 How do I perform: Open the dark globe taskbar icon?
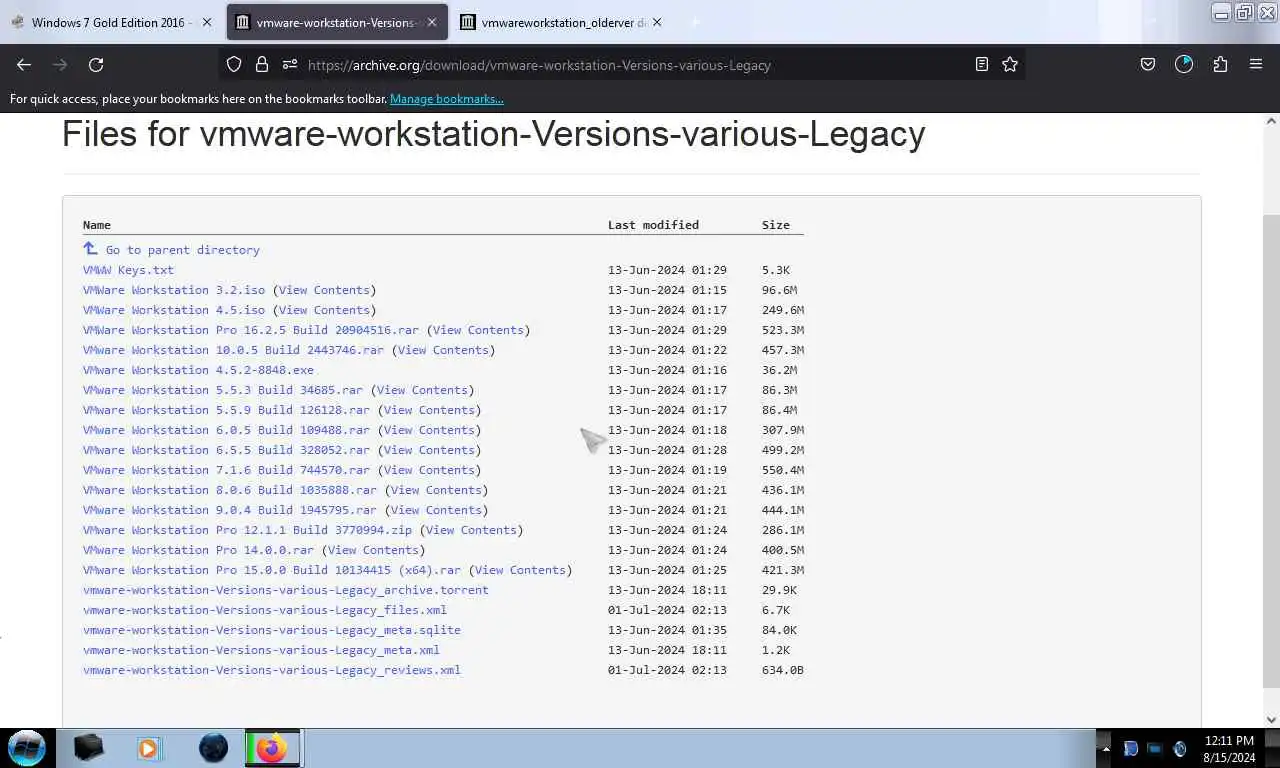213,748
